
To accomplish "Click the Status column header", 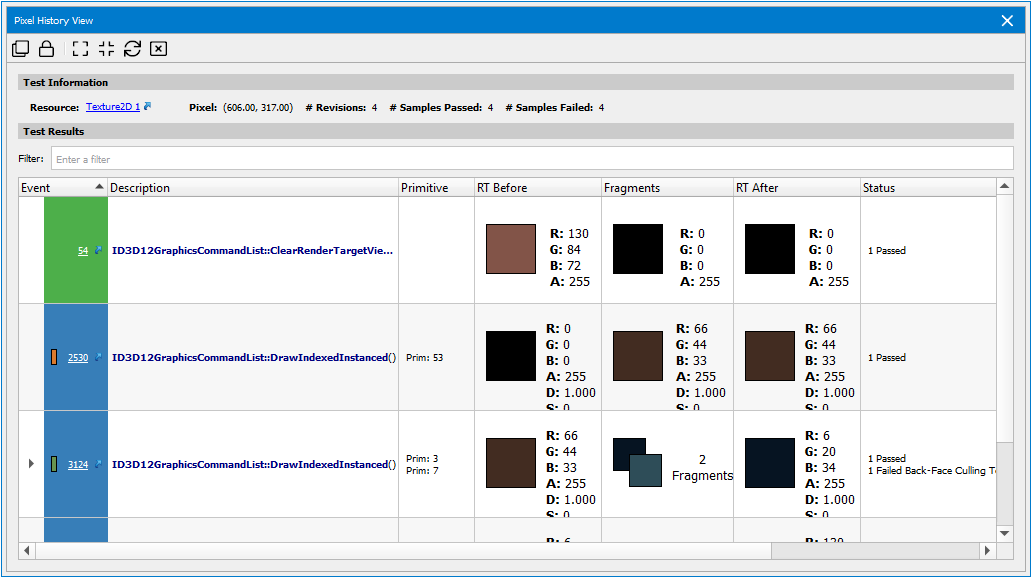I will pyautogui.click(x=926, y=187).
